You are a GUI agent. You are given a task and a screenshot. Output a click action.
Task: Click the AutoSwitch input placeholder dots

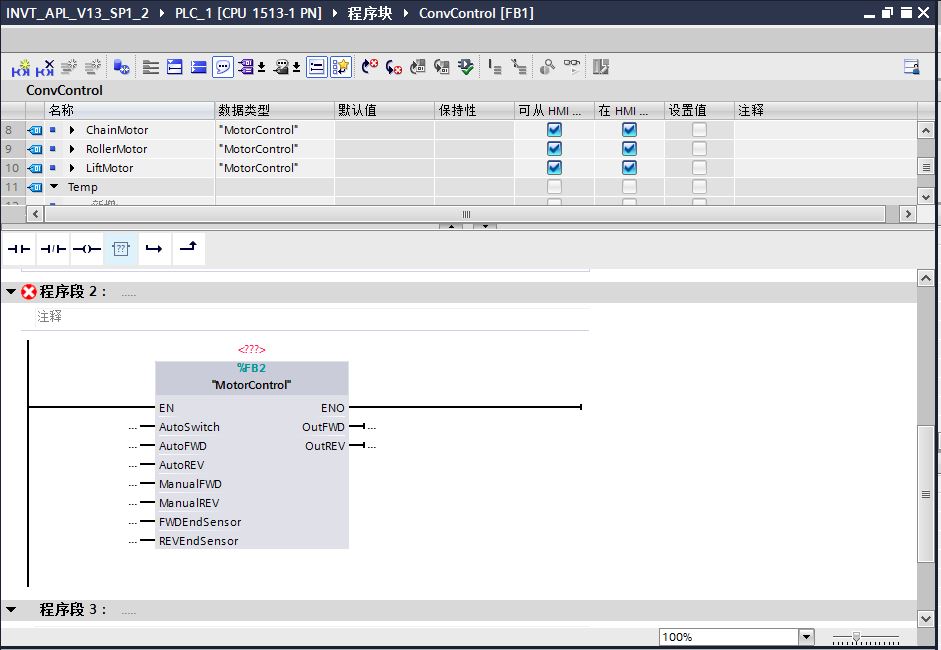coord(133,427)
